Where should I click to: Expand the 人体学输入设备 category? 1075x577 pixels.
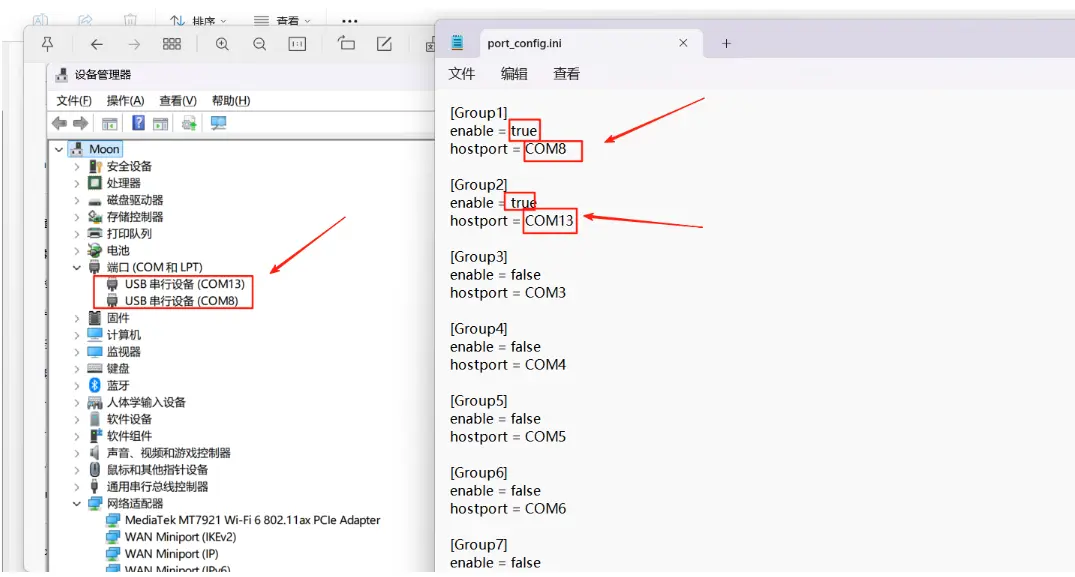coord(77,402)
